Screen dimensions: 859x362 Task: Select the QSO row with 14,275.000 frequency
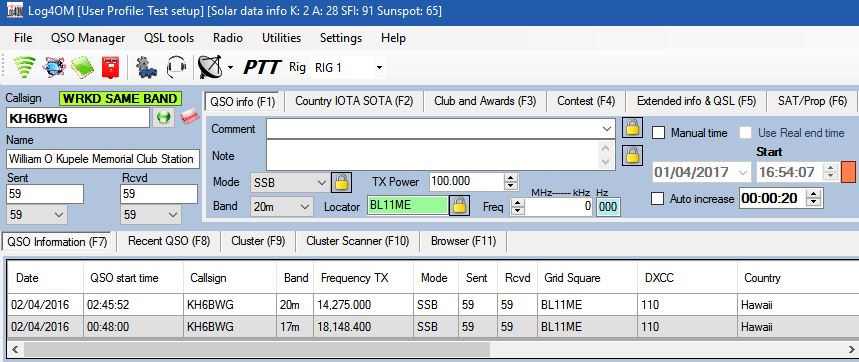(x=433, y=305)
